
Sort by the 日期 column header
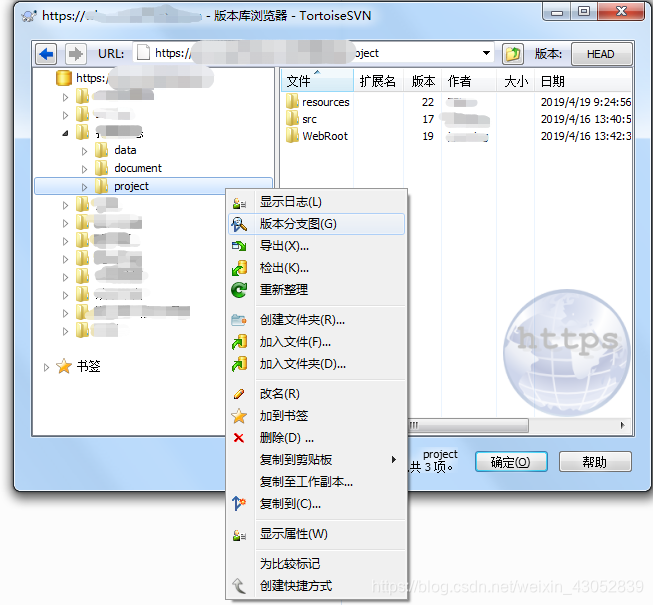583,81
